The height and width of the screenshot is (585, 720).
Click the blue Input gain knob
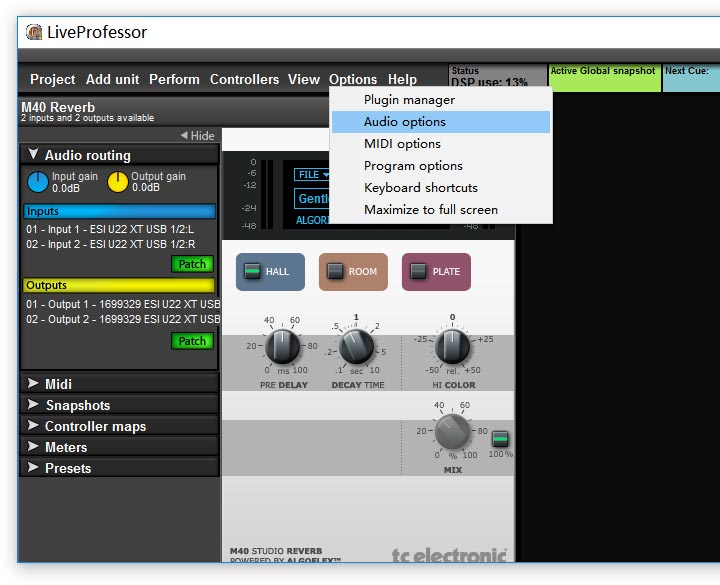pyautogui.click(x=38, y=182)
